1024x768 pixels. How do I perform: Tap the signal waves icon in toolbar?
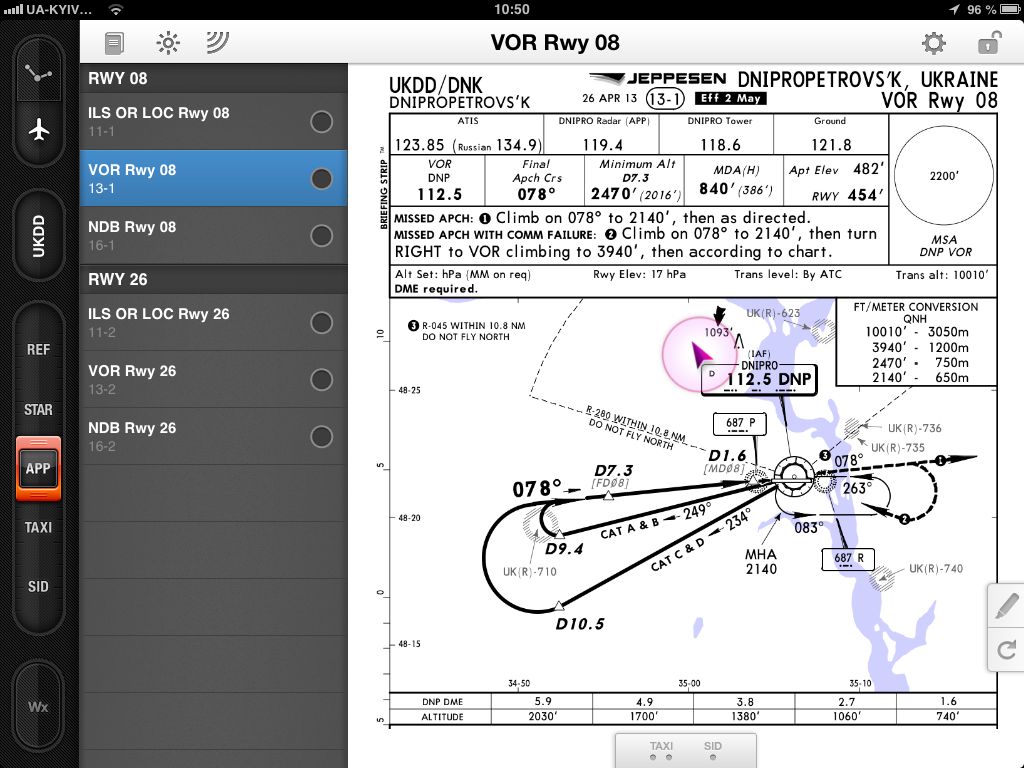[x=217, y=43]
